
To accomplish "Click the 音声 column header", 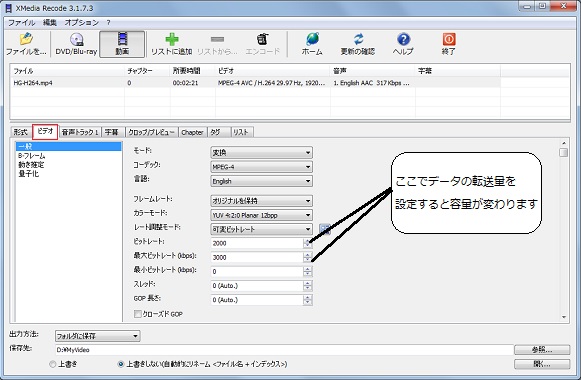I will [x=373, y=71].
